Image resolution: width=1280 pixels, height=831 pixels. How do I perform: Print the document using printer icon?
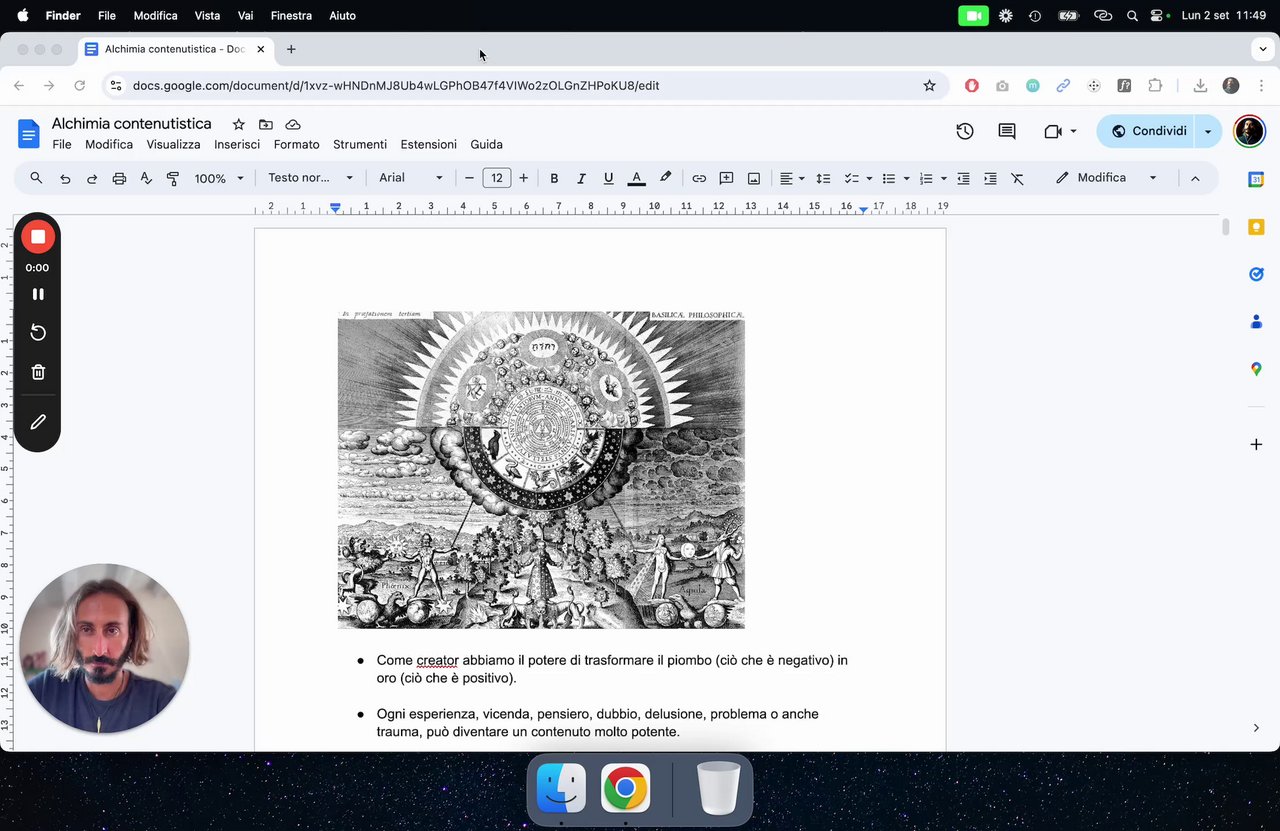pyautogui.click(x=119, y=178)
